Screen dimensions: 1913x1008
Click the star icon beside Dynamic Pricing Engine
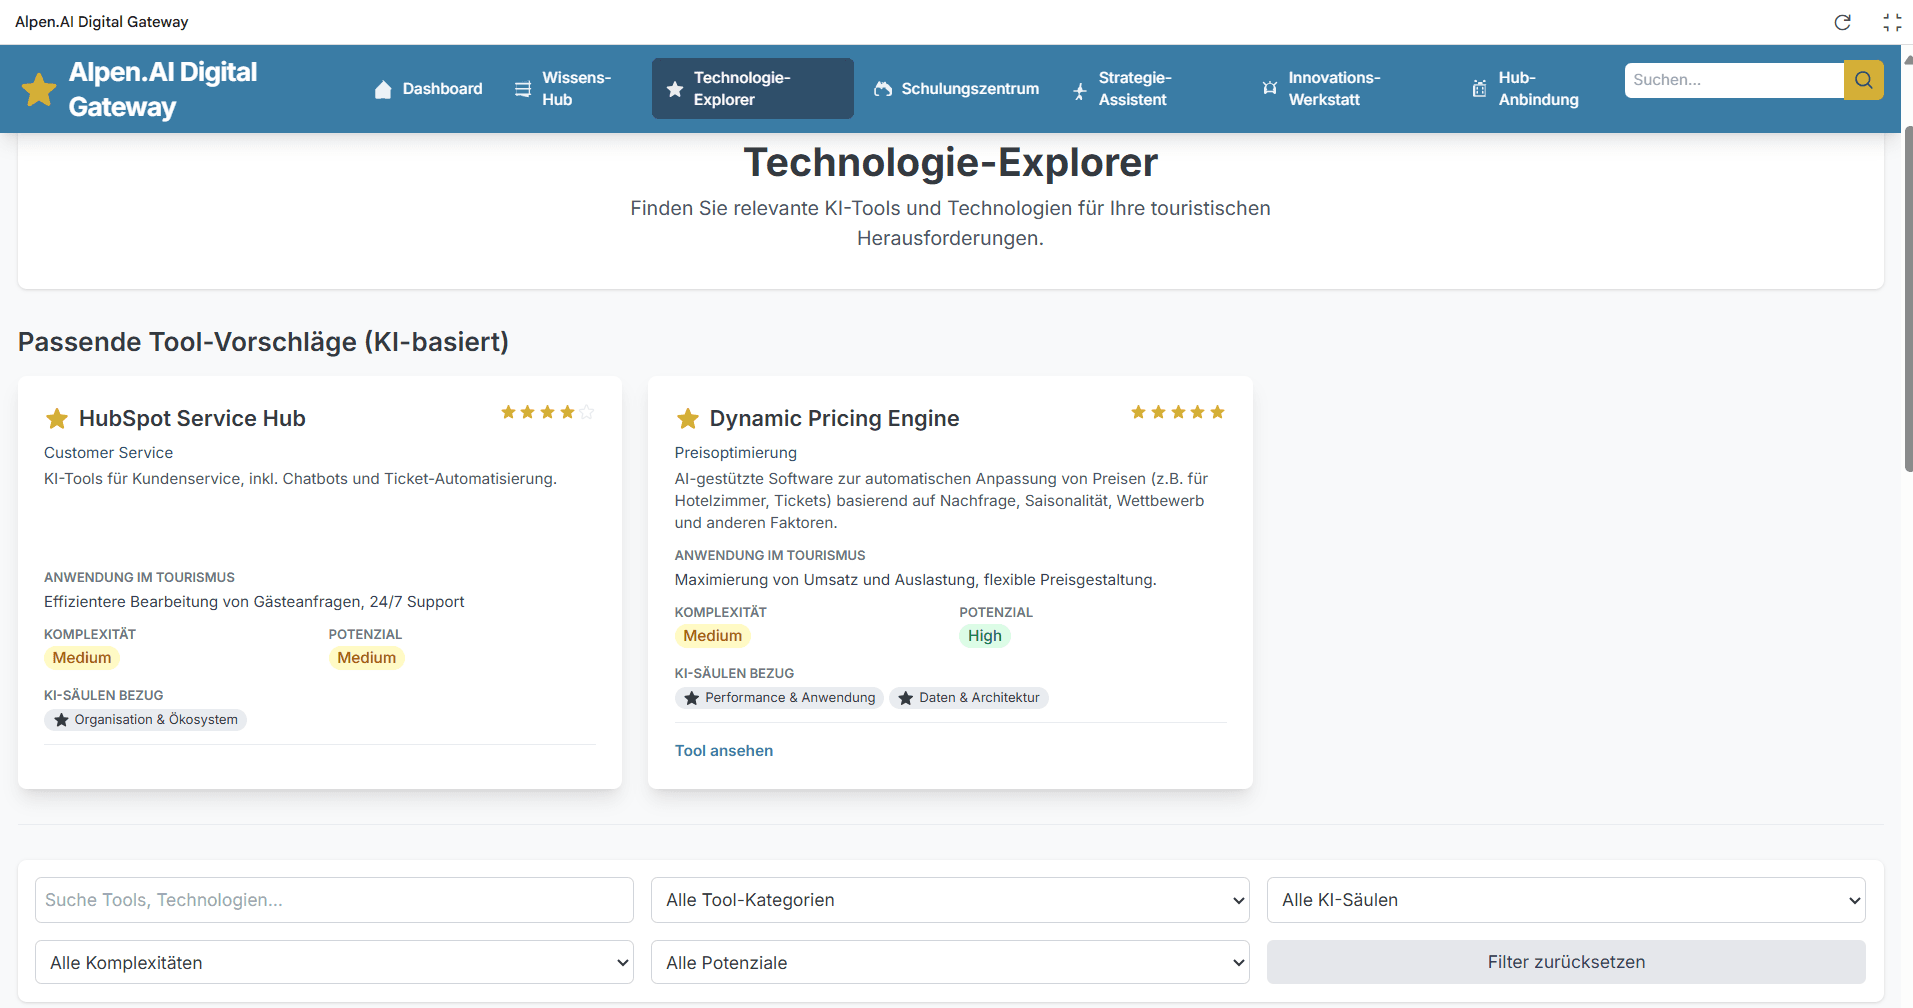click(x=688, y=418)
